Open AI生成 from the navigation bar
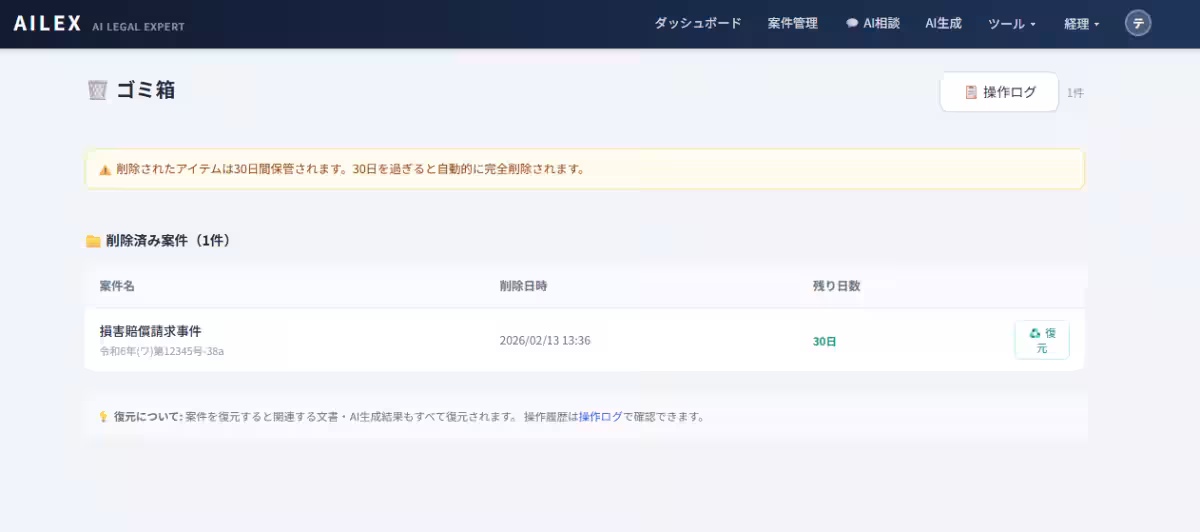This screenshot has height=532, width=1200. point(943,24)
